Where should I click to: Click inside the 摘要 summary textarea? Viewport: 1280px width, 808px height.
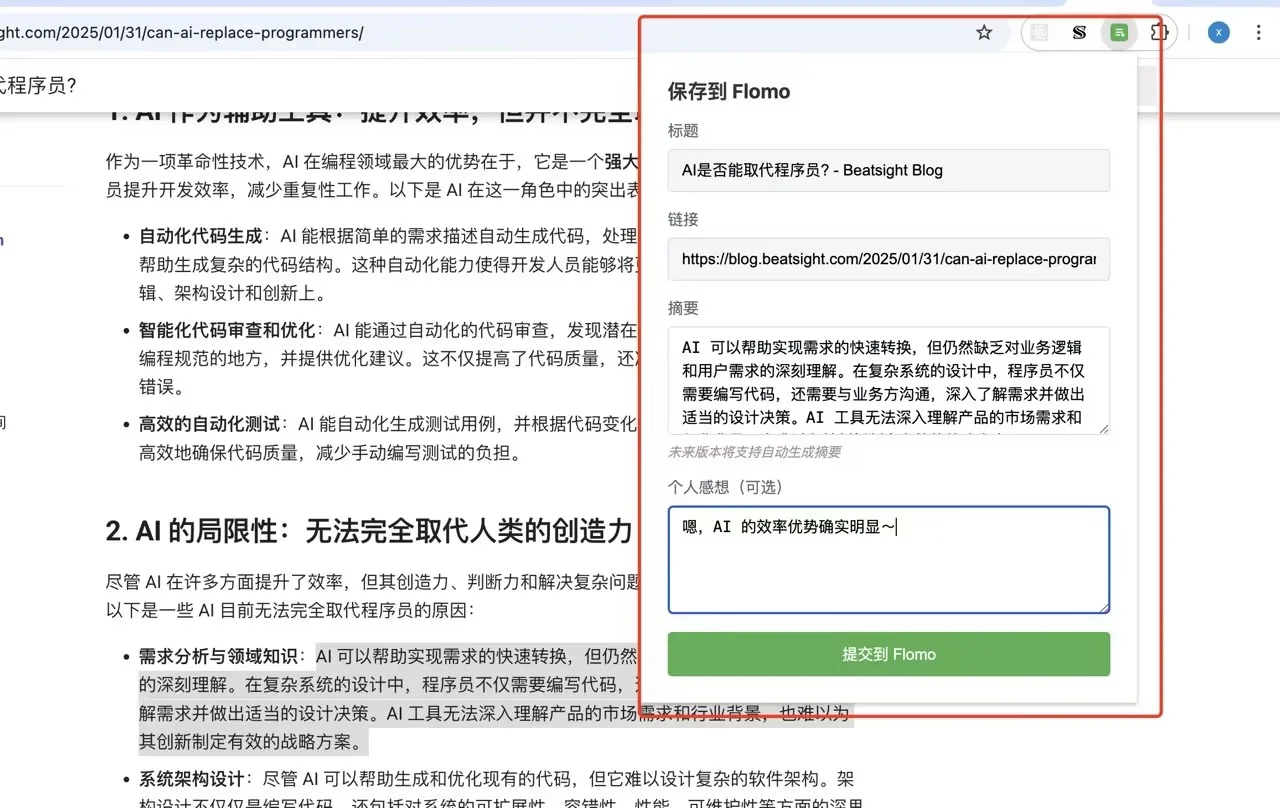[x=888, y=380]
